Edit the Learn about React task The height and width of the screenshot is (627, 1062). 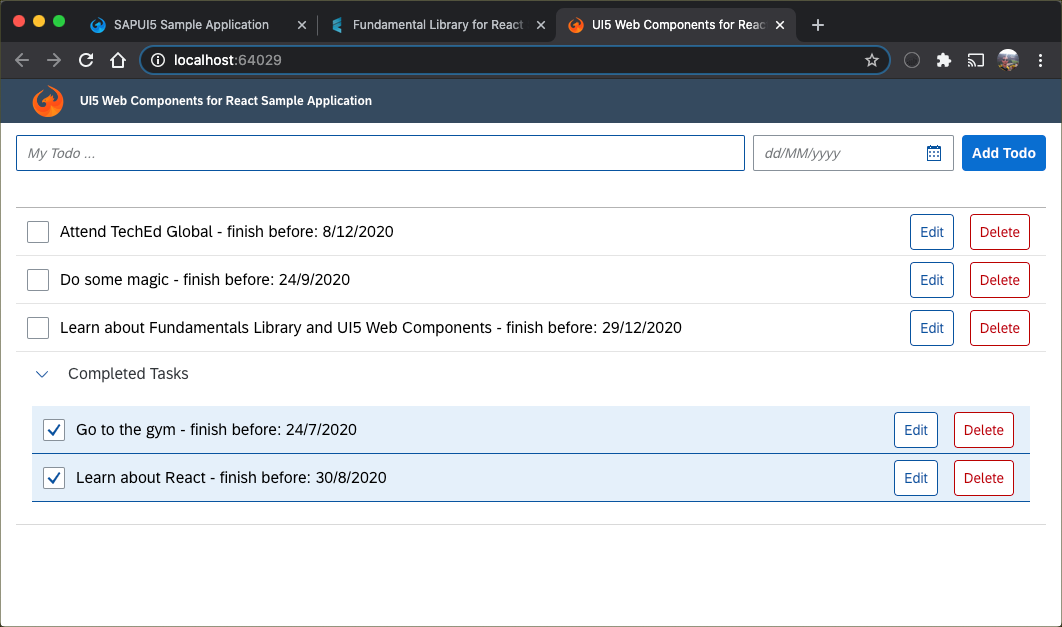(x=916, y=478)
